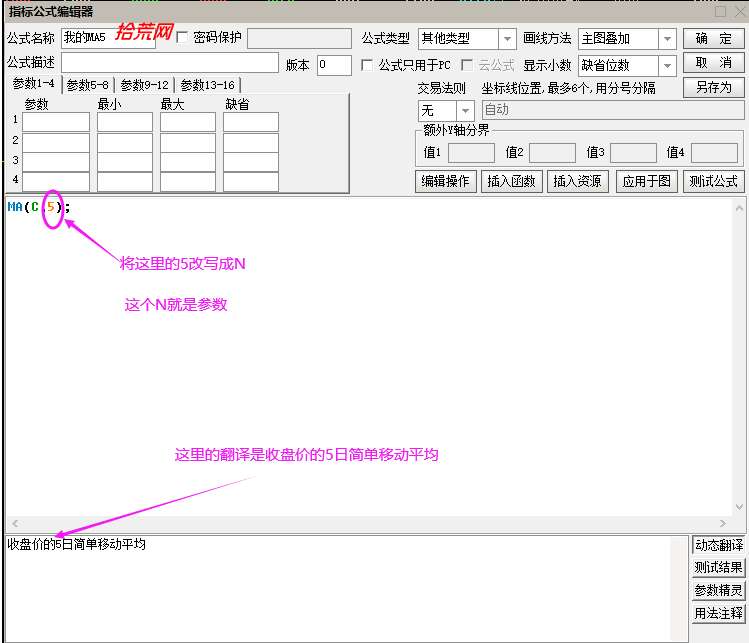Click the 应用于图 button
749x643 pixels.
[646, 181]
